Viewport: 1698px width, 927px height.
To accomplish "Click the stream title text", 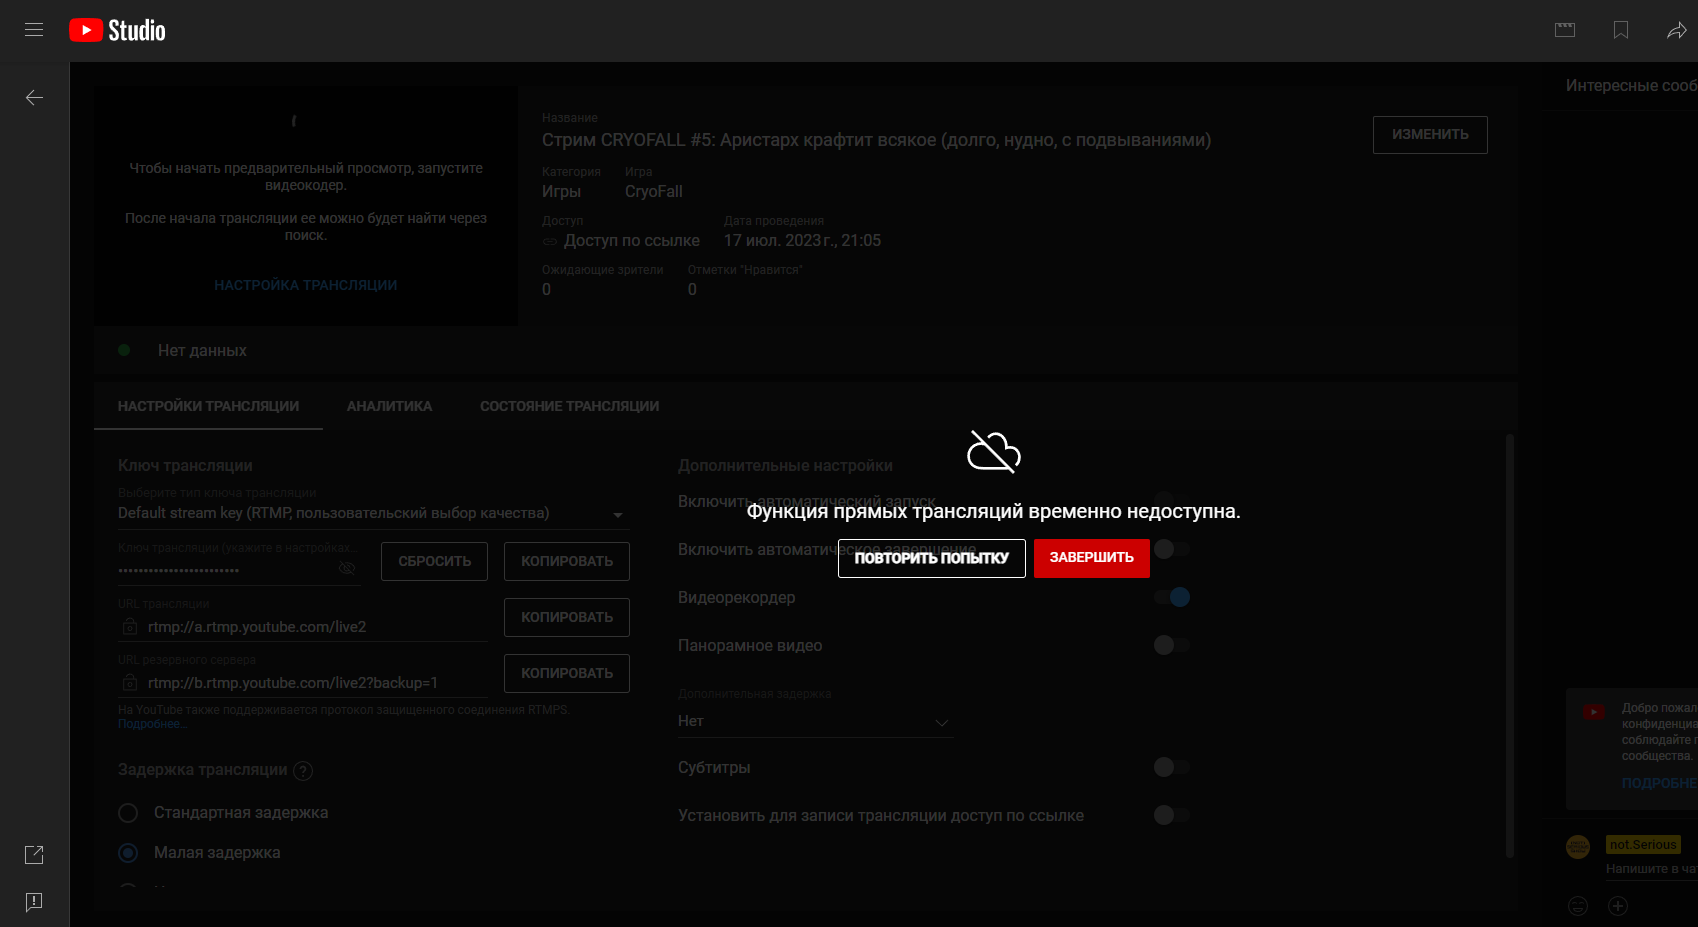I will click(x=876, y=140).
